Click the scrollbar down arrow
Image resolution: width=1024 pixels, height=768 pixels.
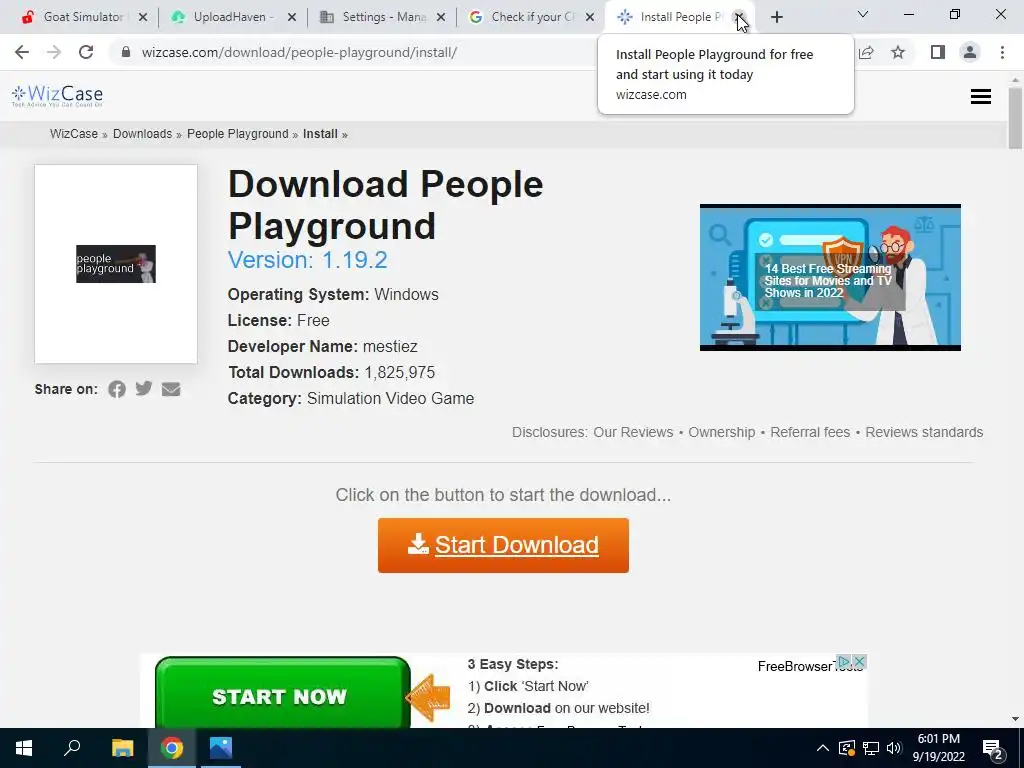click(1015, 719)
